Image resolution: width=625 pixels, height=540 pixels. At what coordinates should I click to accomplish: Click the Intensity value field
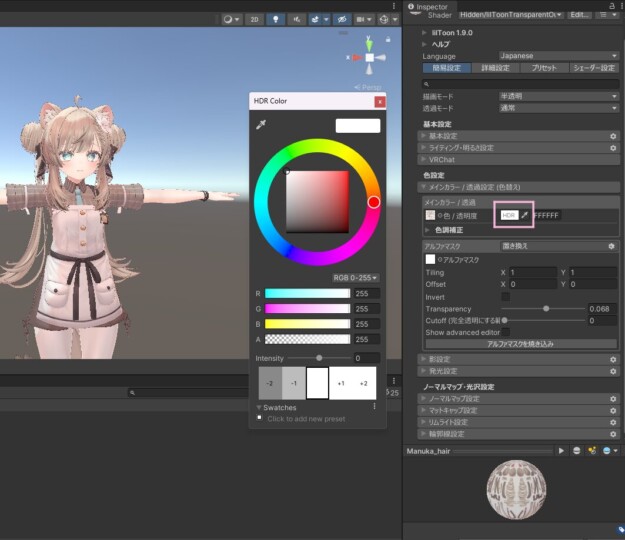[367, 358]
